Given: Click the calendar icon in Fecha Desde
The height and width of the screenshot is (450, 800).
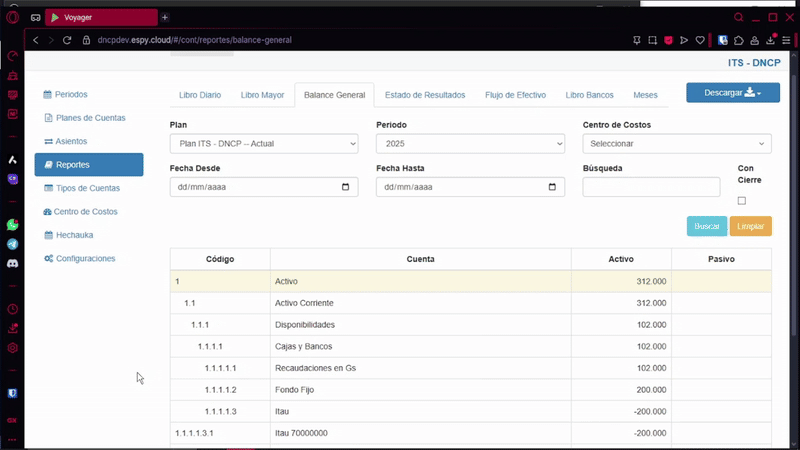Looking at the screenshot, I should (x=346, y=187).
